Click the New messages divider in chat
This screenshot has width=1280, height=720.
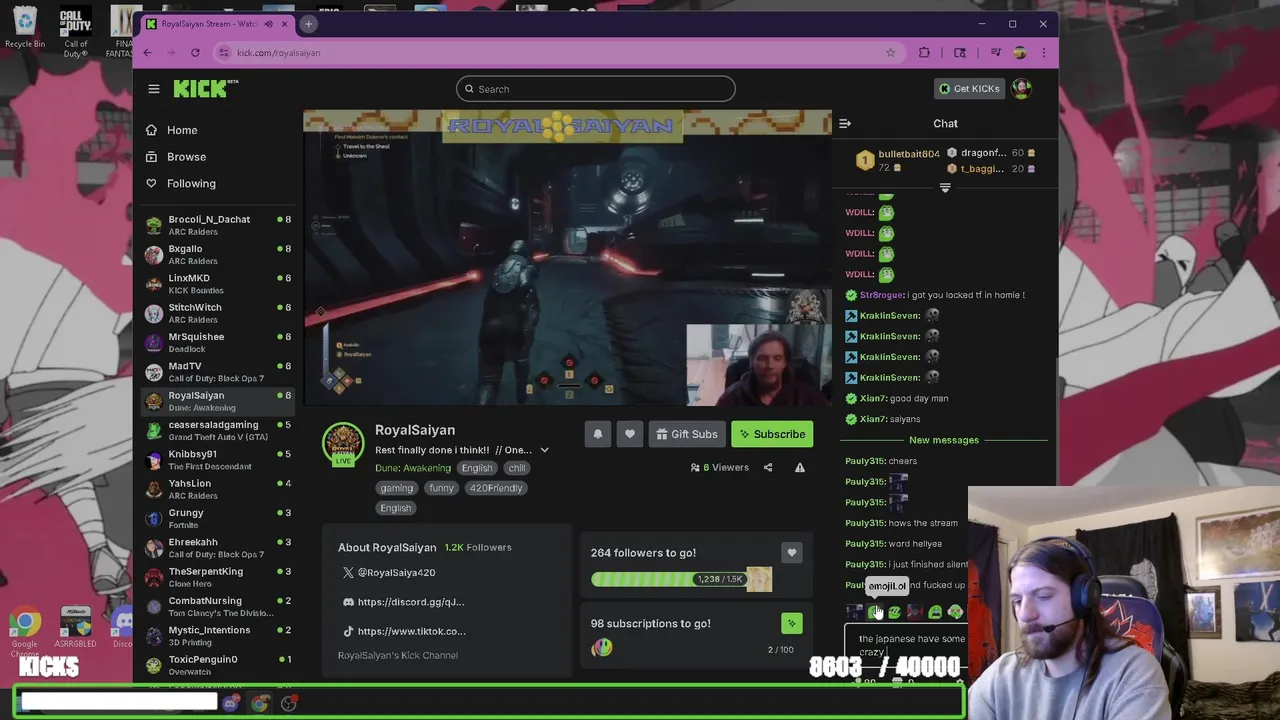tap(944, 440)
